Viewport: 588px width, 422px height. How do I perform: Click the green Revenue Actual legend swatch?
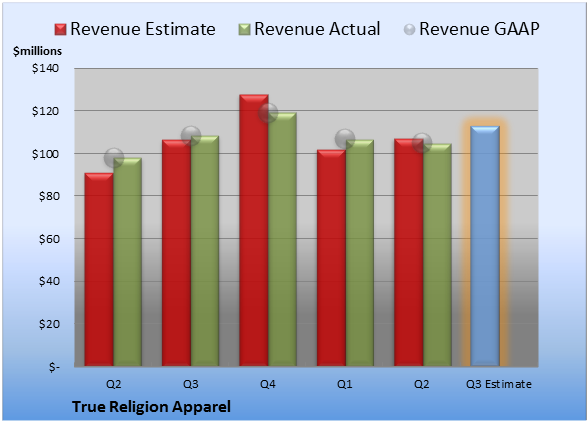[244, 29]
